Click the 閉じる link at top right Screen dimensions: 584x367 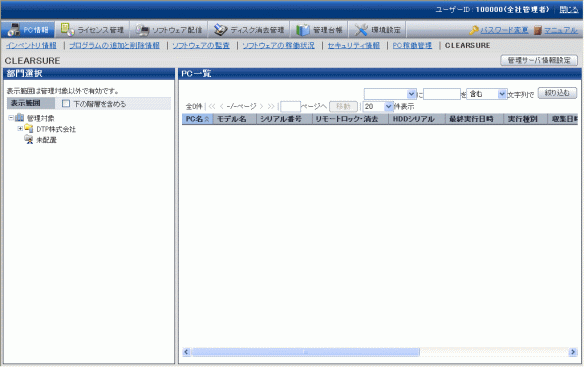(569, 10)
